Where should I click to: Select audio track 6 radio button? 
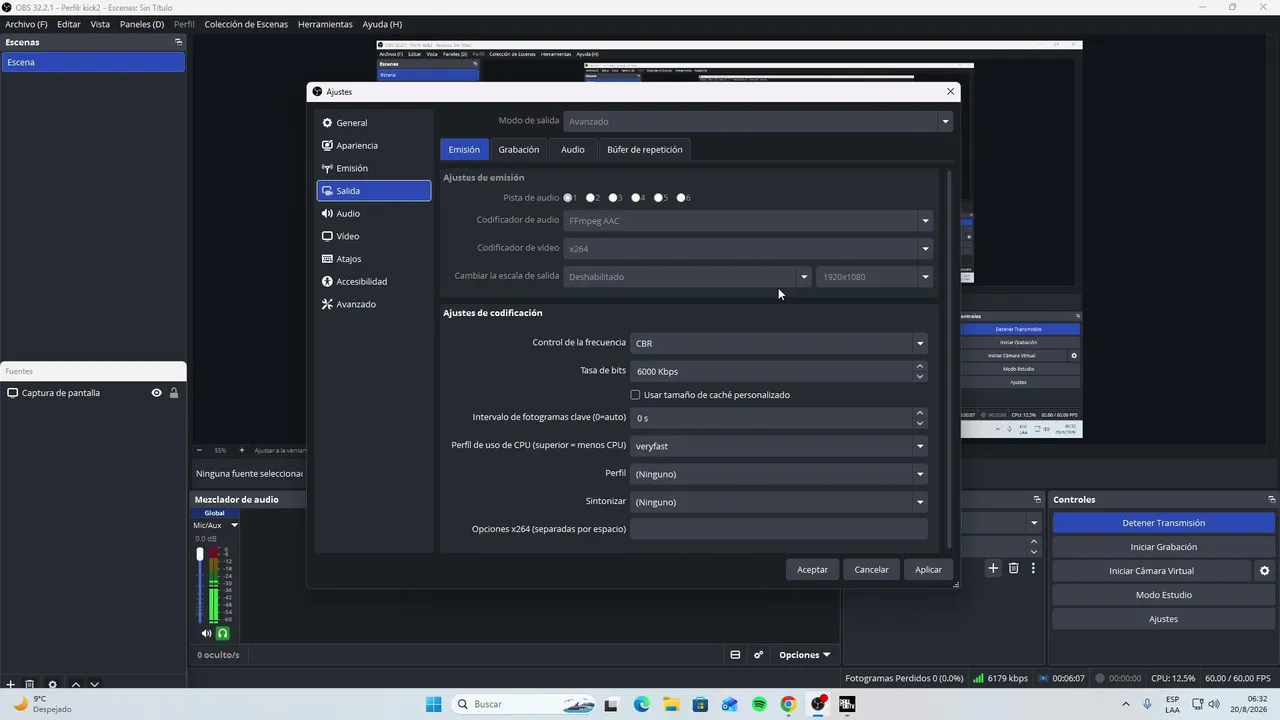pyautogui.click(x=681, y=198)
